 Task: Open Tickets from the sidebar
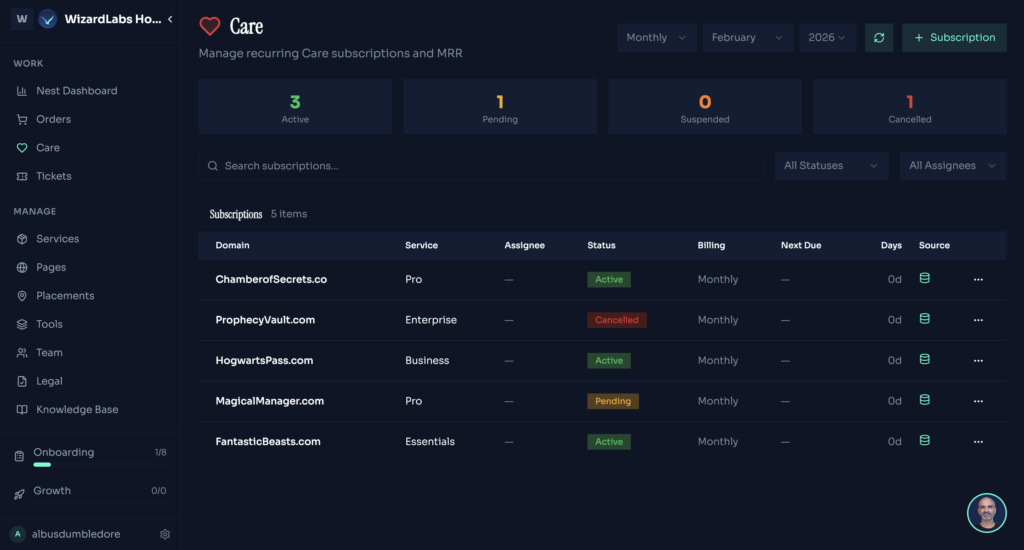tap(54, 176)
